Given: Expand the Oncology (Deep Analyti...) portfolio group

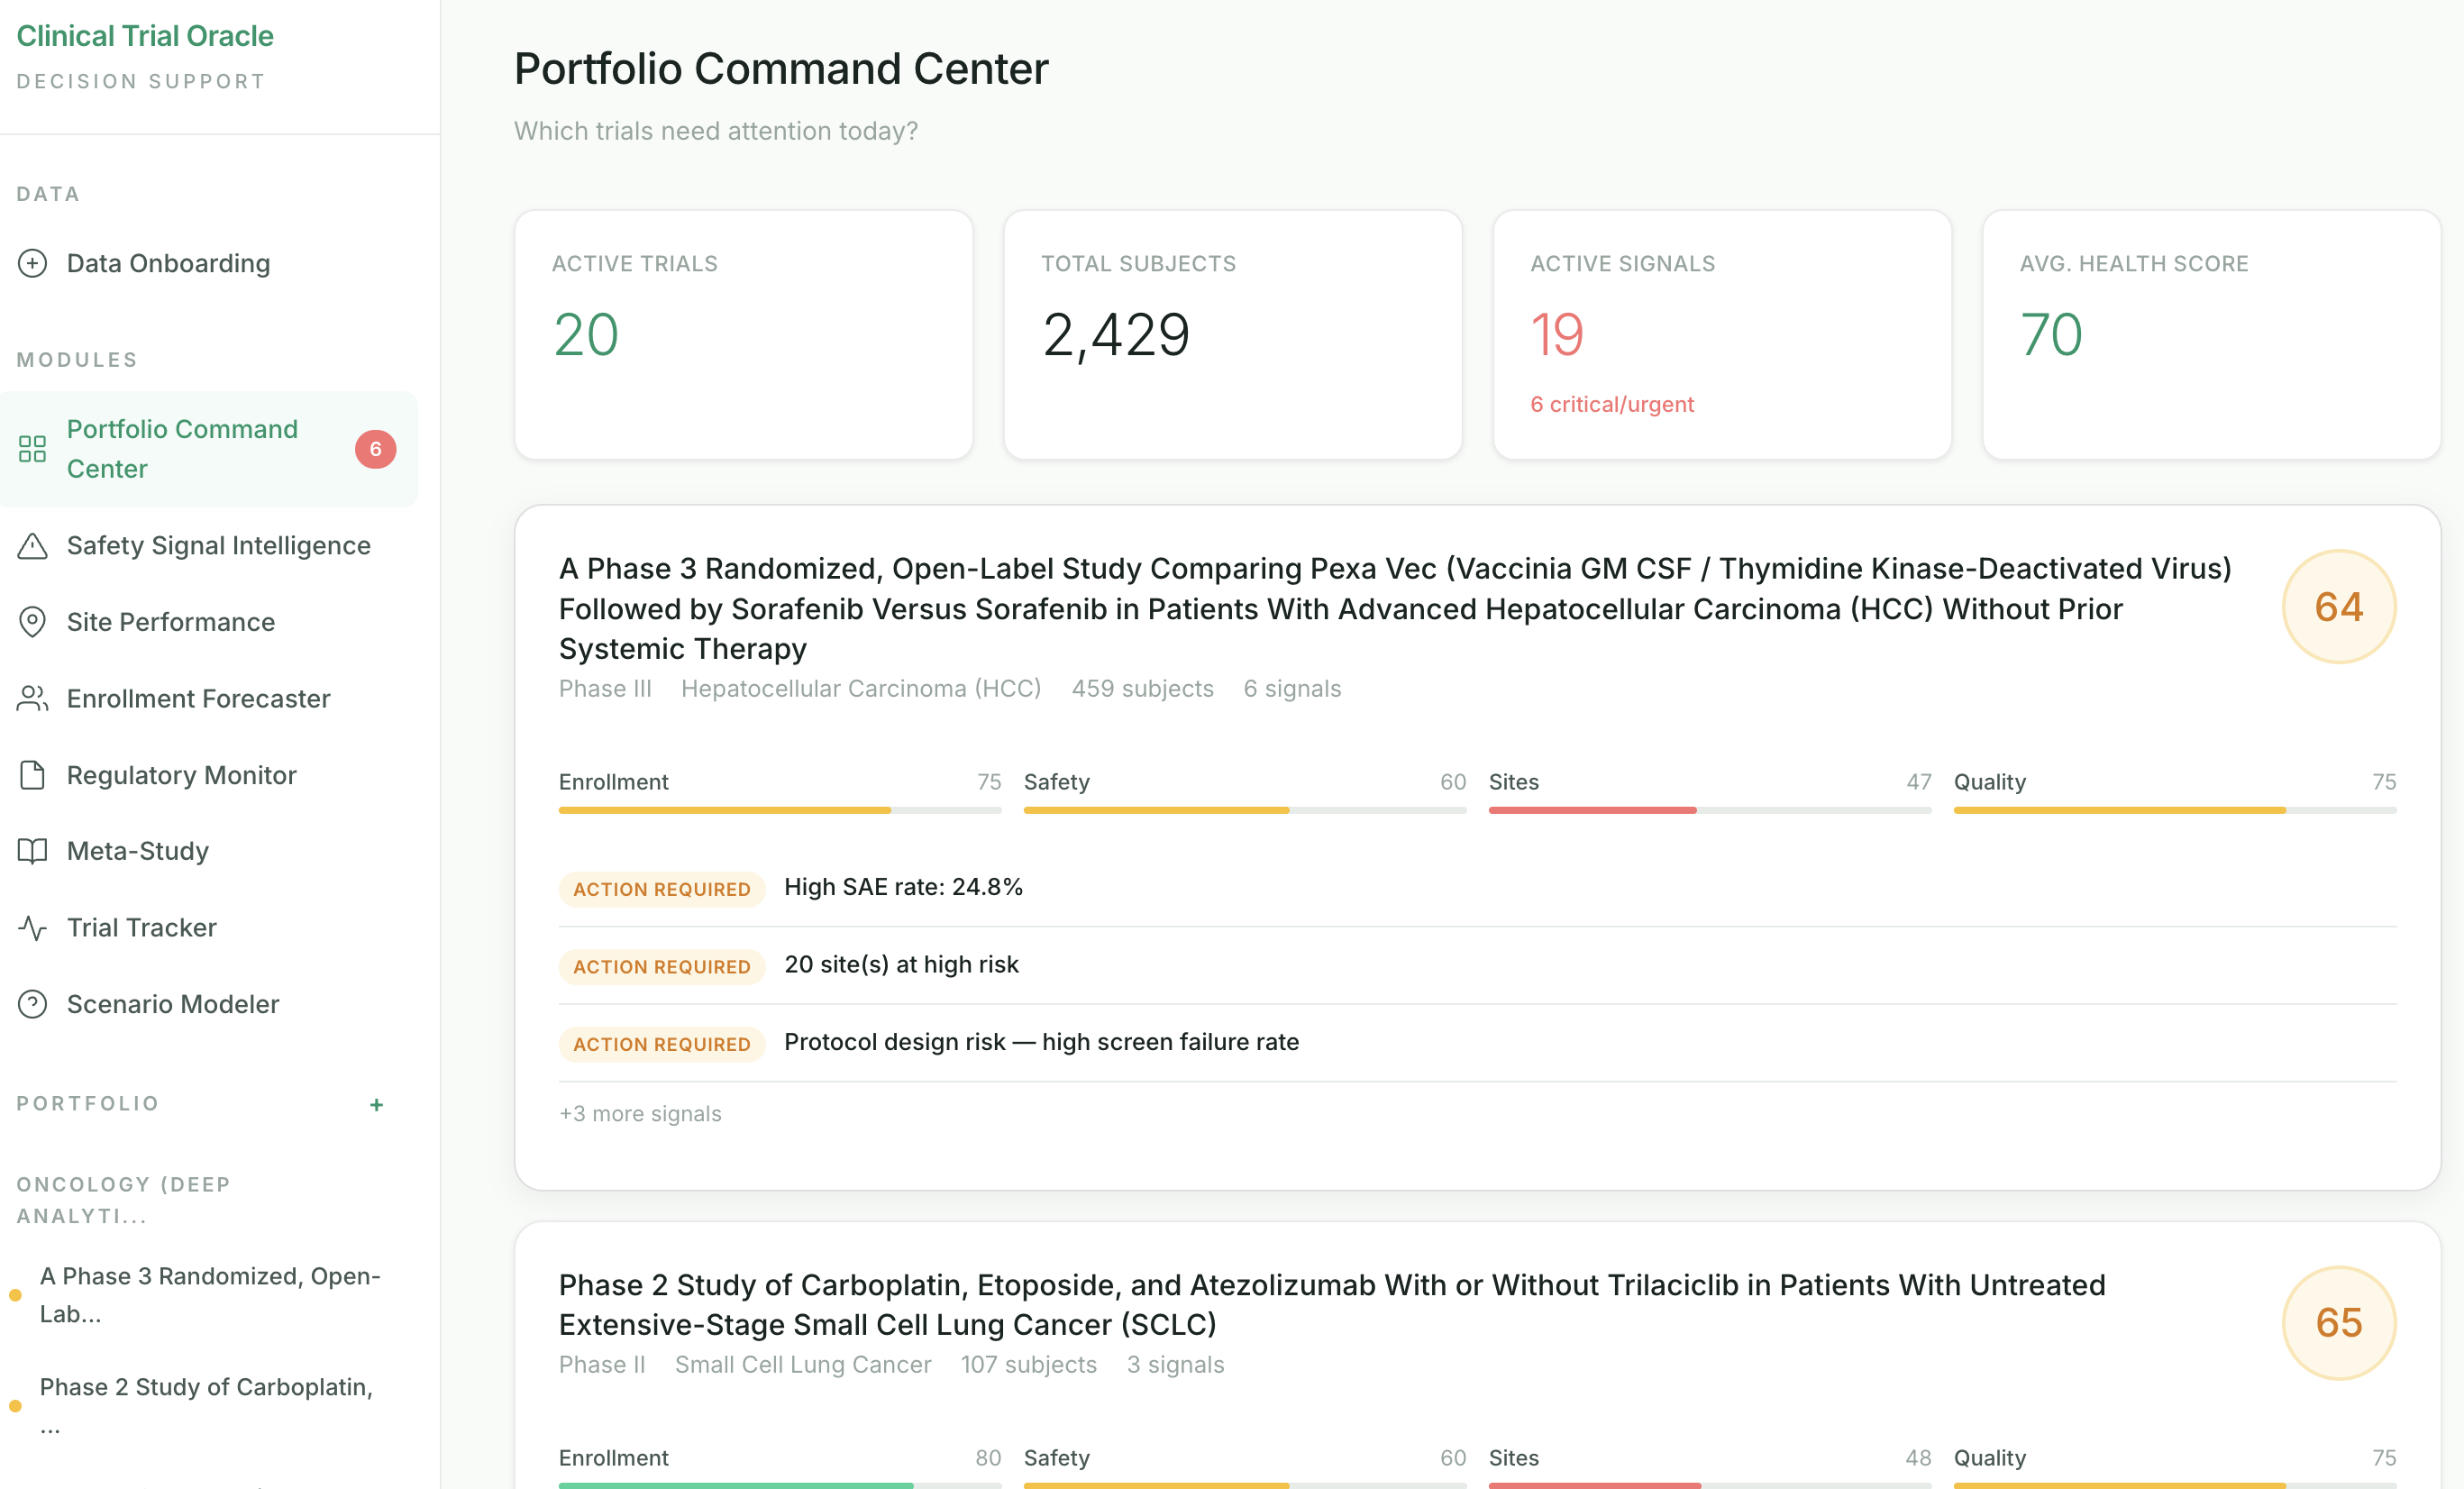Looking at the screenshot, I should [x=124, y=1200].
